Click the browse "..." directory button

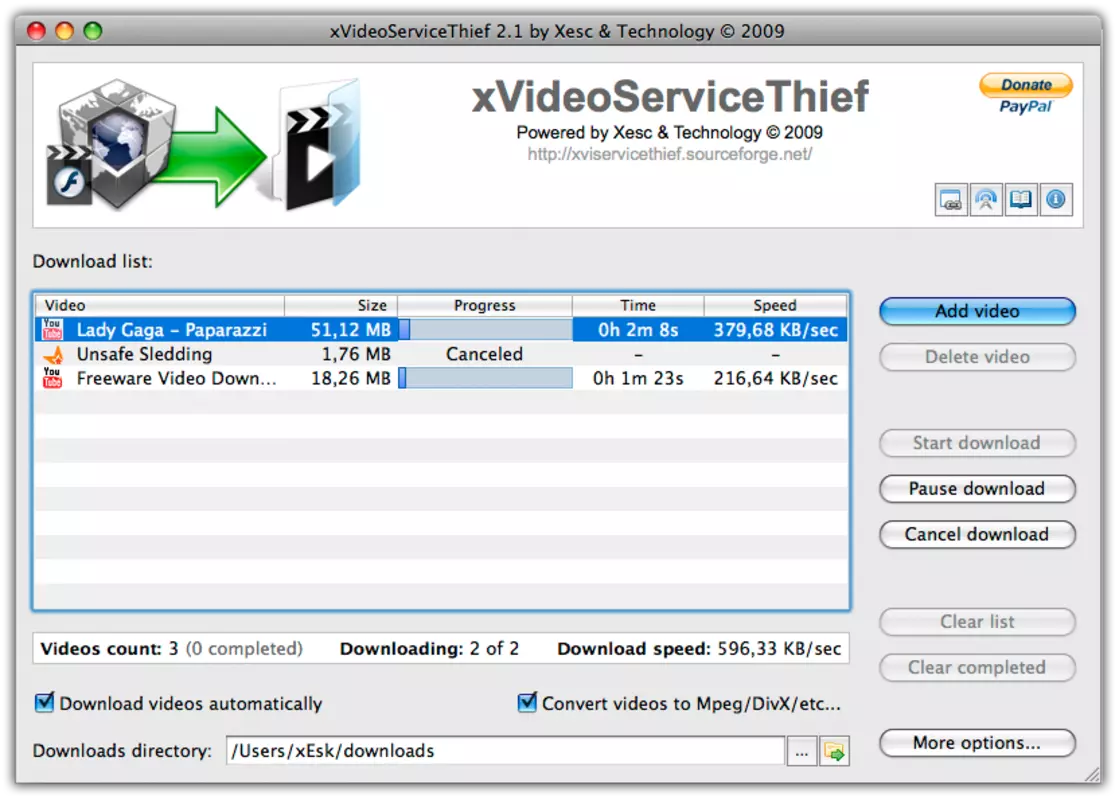802,751
